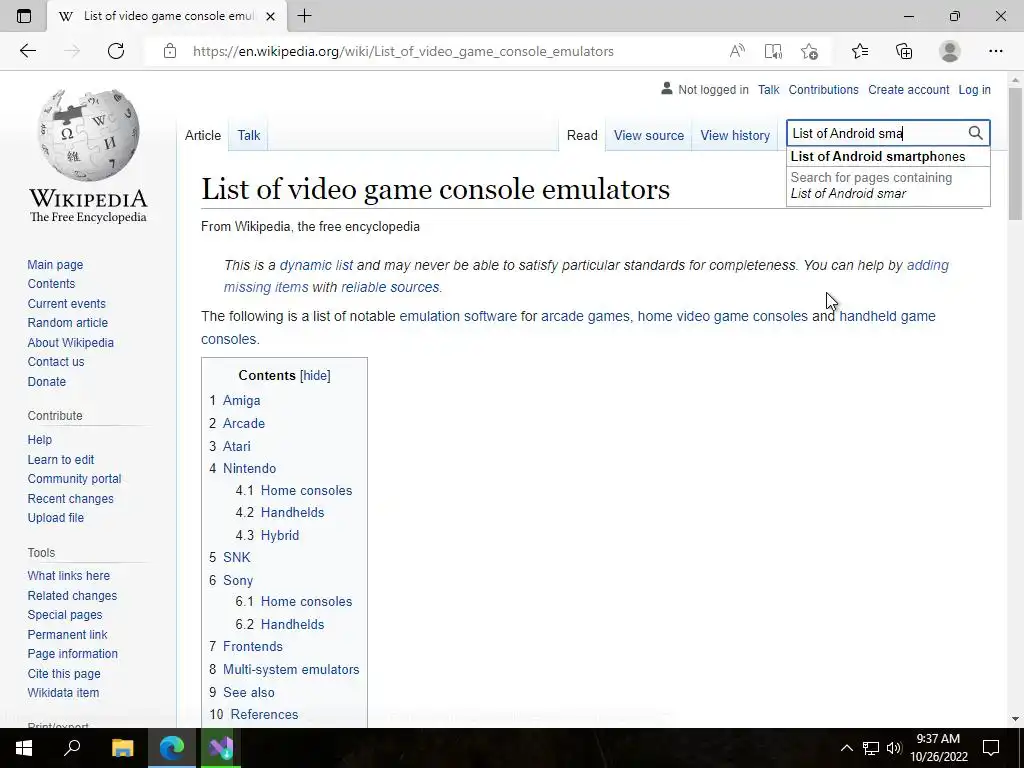Viewport: 1024px width, 768px height.
Task: Close the List of video game console tab
Action: (x=270, y=16)
